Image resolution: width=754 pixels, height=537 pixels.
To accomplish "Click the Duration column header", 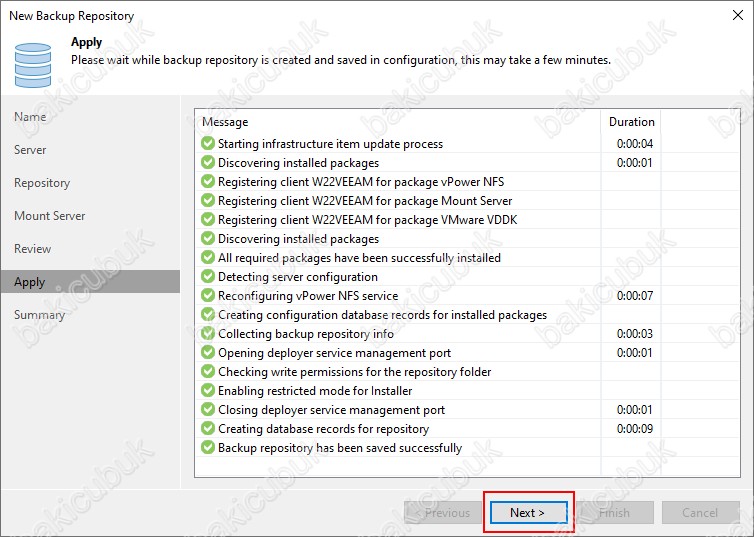I will pyautogui.click(x=631, y=122).
